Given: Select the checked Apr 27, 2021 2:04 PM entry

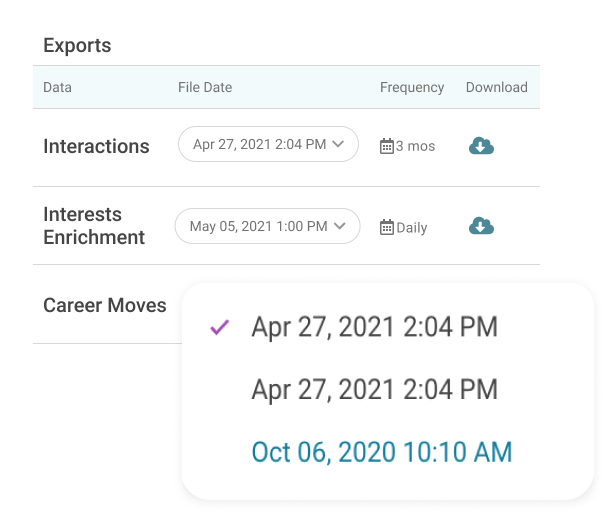Looking at the screenshot, I should [374, 327].
